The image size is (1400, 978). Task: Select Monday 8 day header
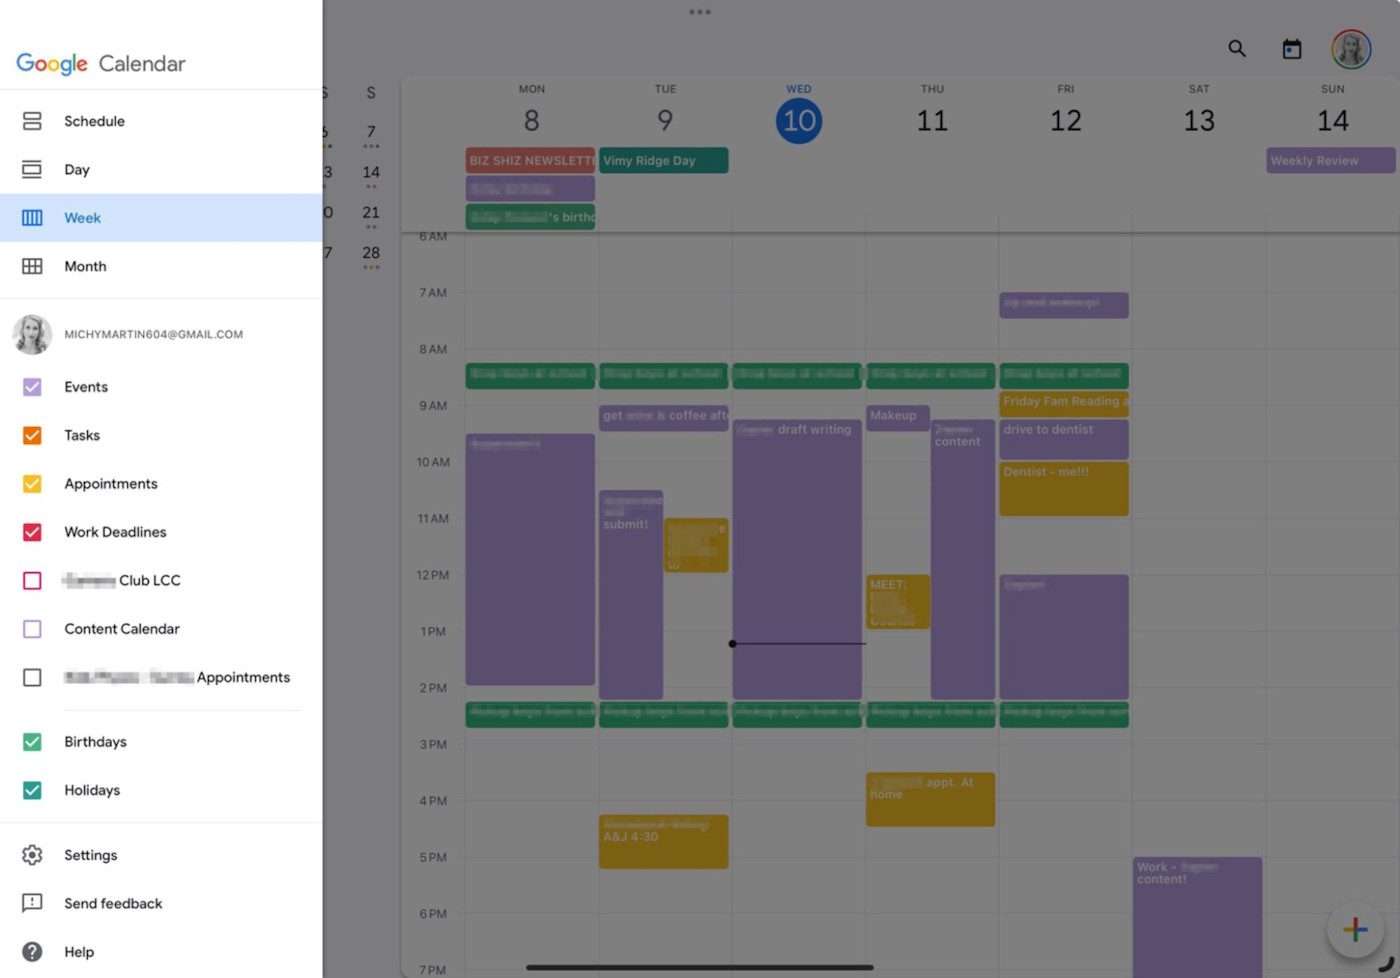532,112
